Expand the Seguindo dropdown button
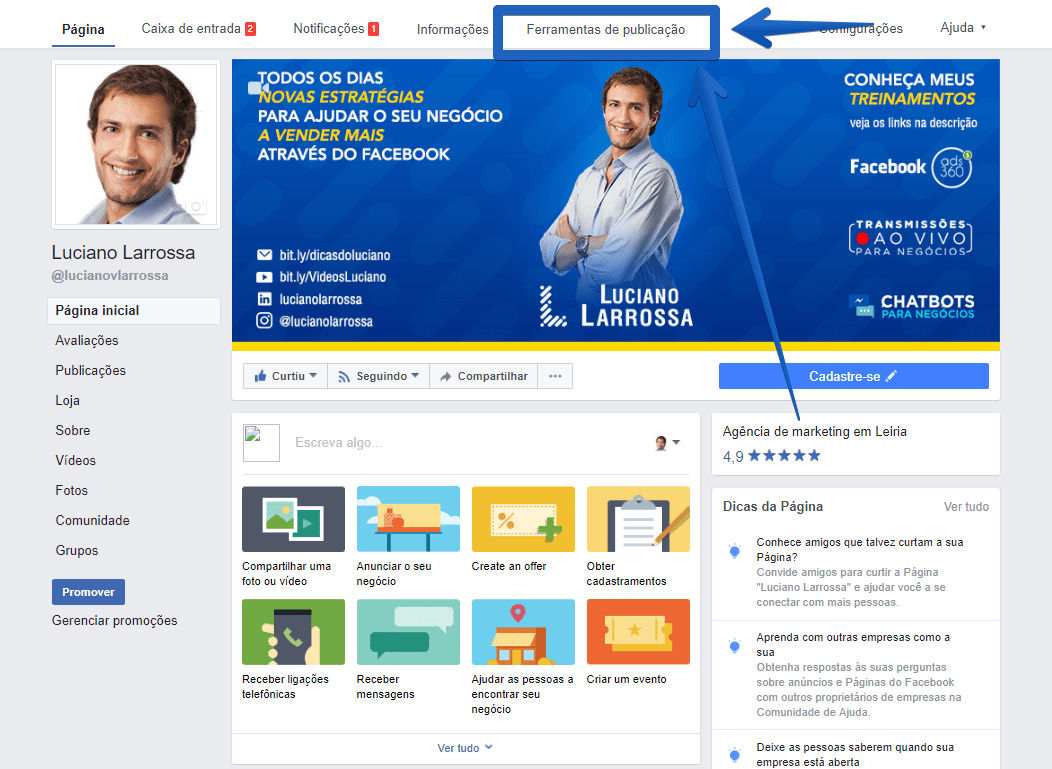This screenshot has width=1052, height=769. [x=378, y=376]
